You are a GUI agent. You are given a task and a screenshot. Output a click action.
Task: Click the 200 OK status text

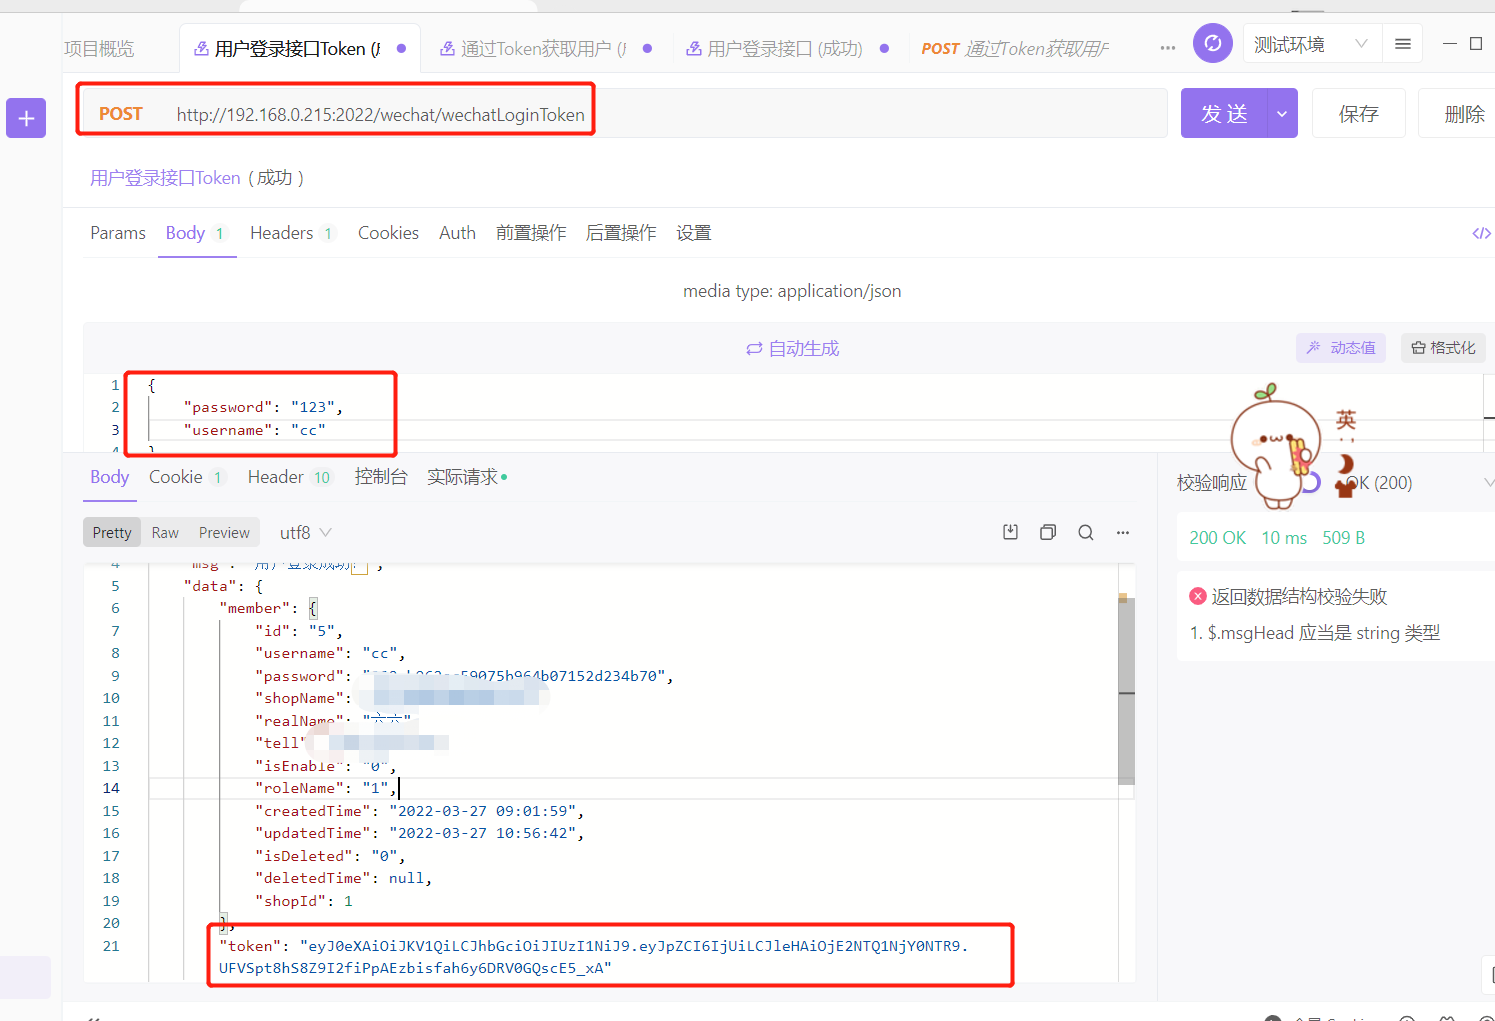[1217, 538]
